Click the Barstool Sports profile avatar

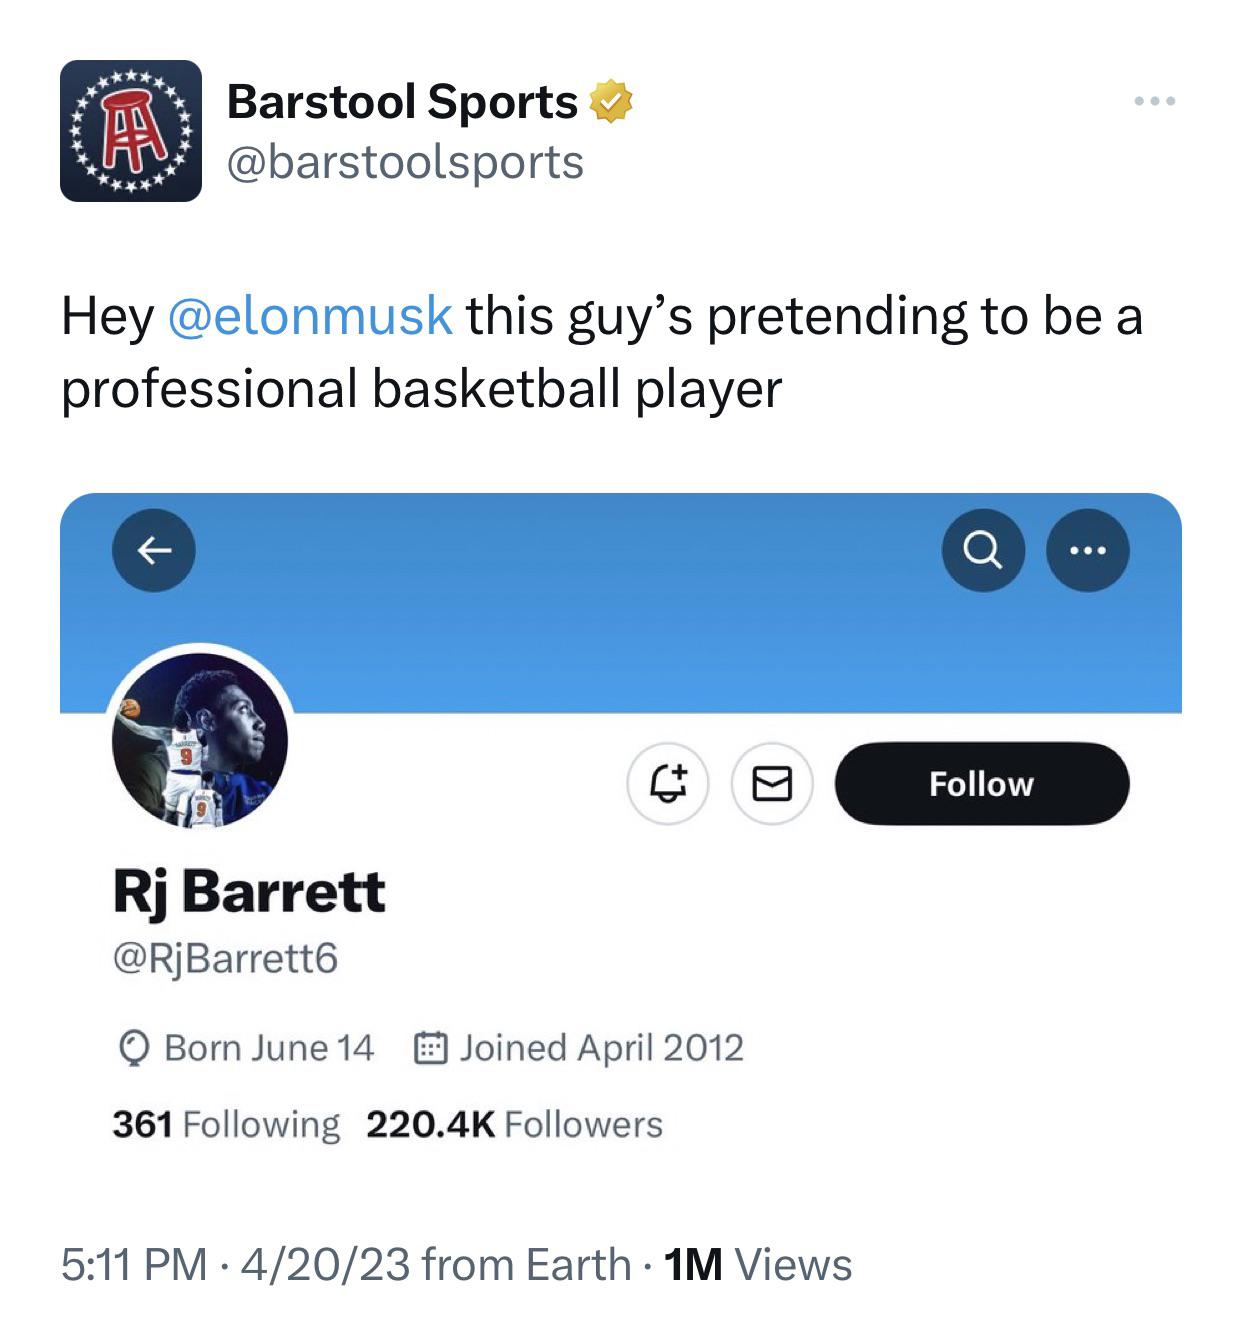pyautogui.click(x=130, y=131)
